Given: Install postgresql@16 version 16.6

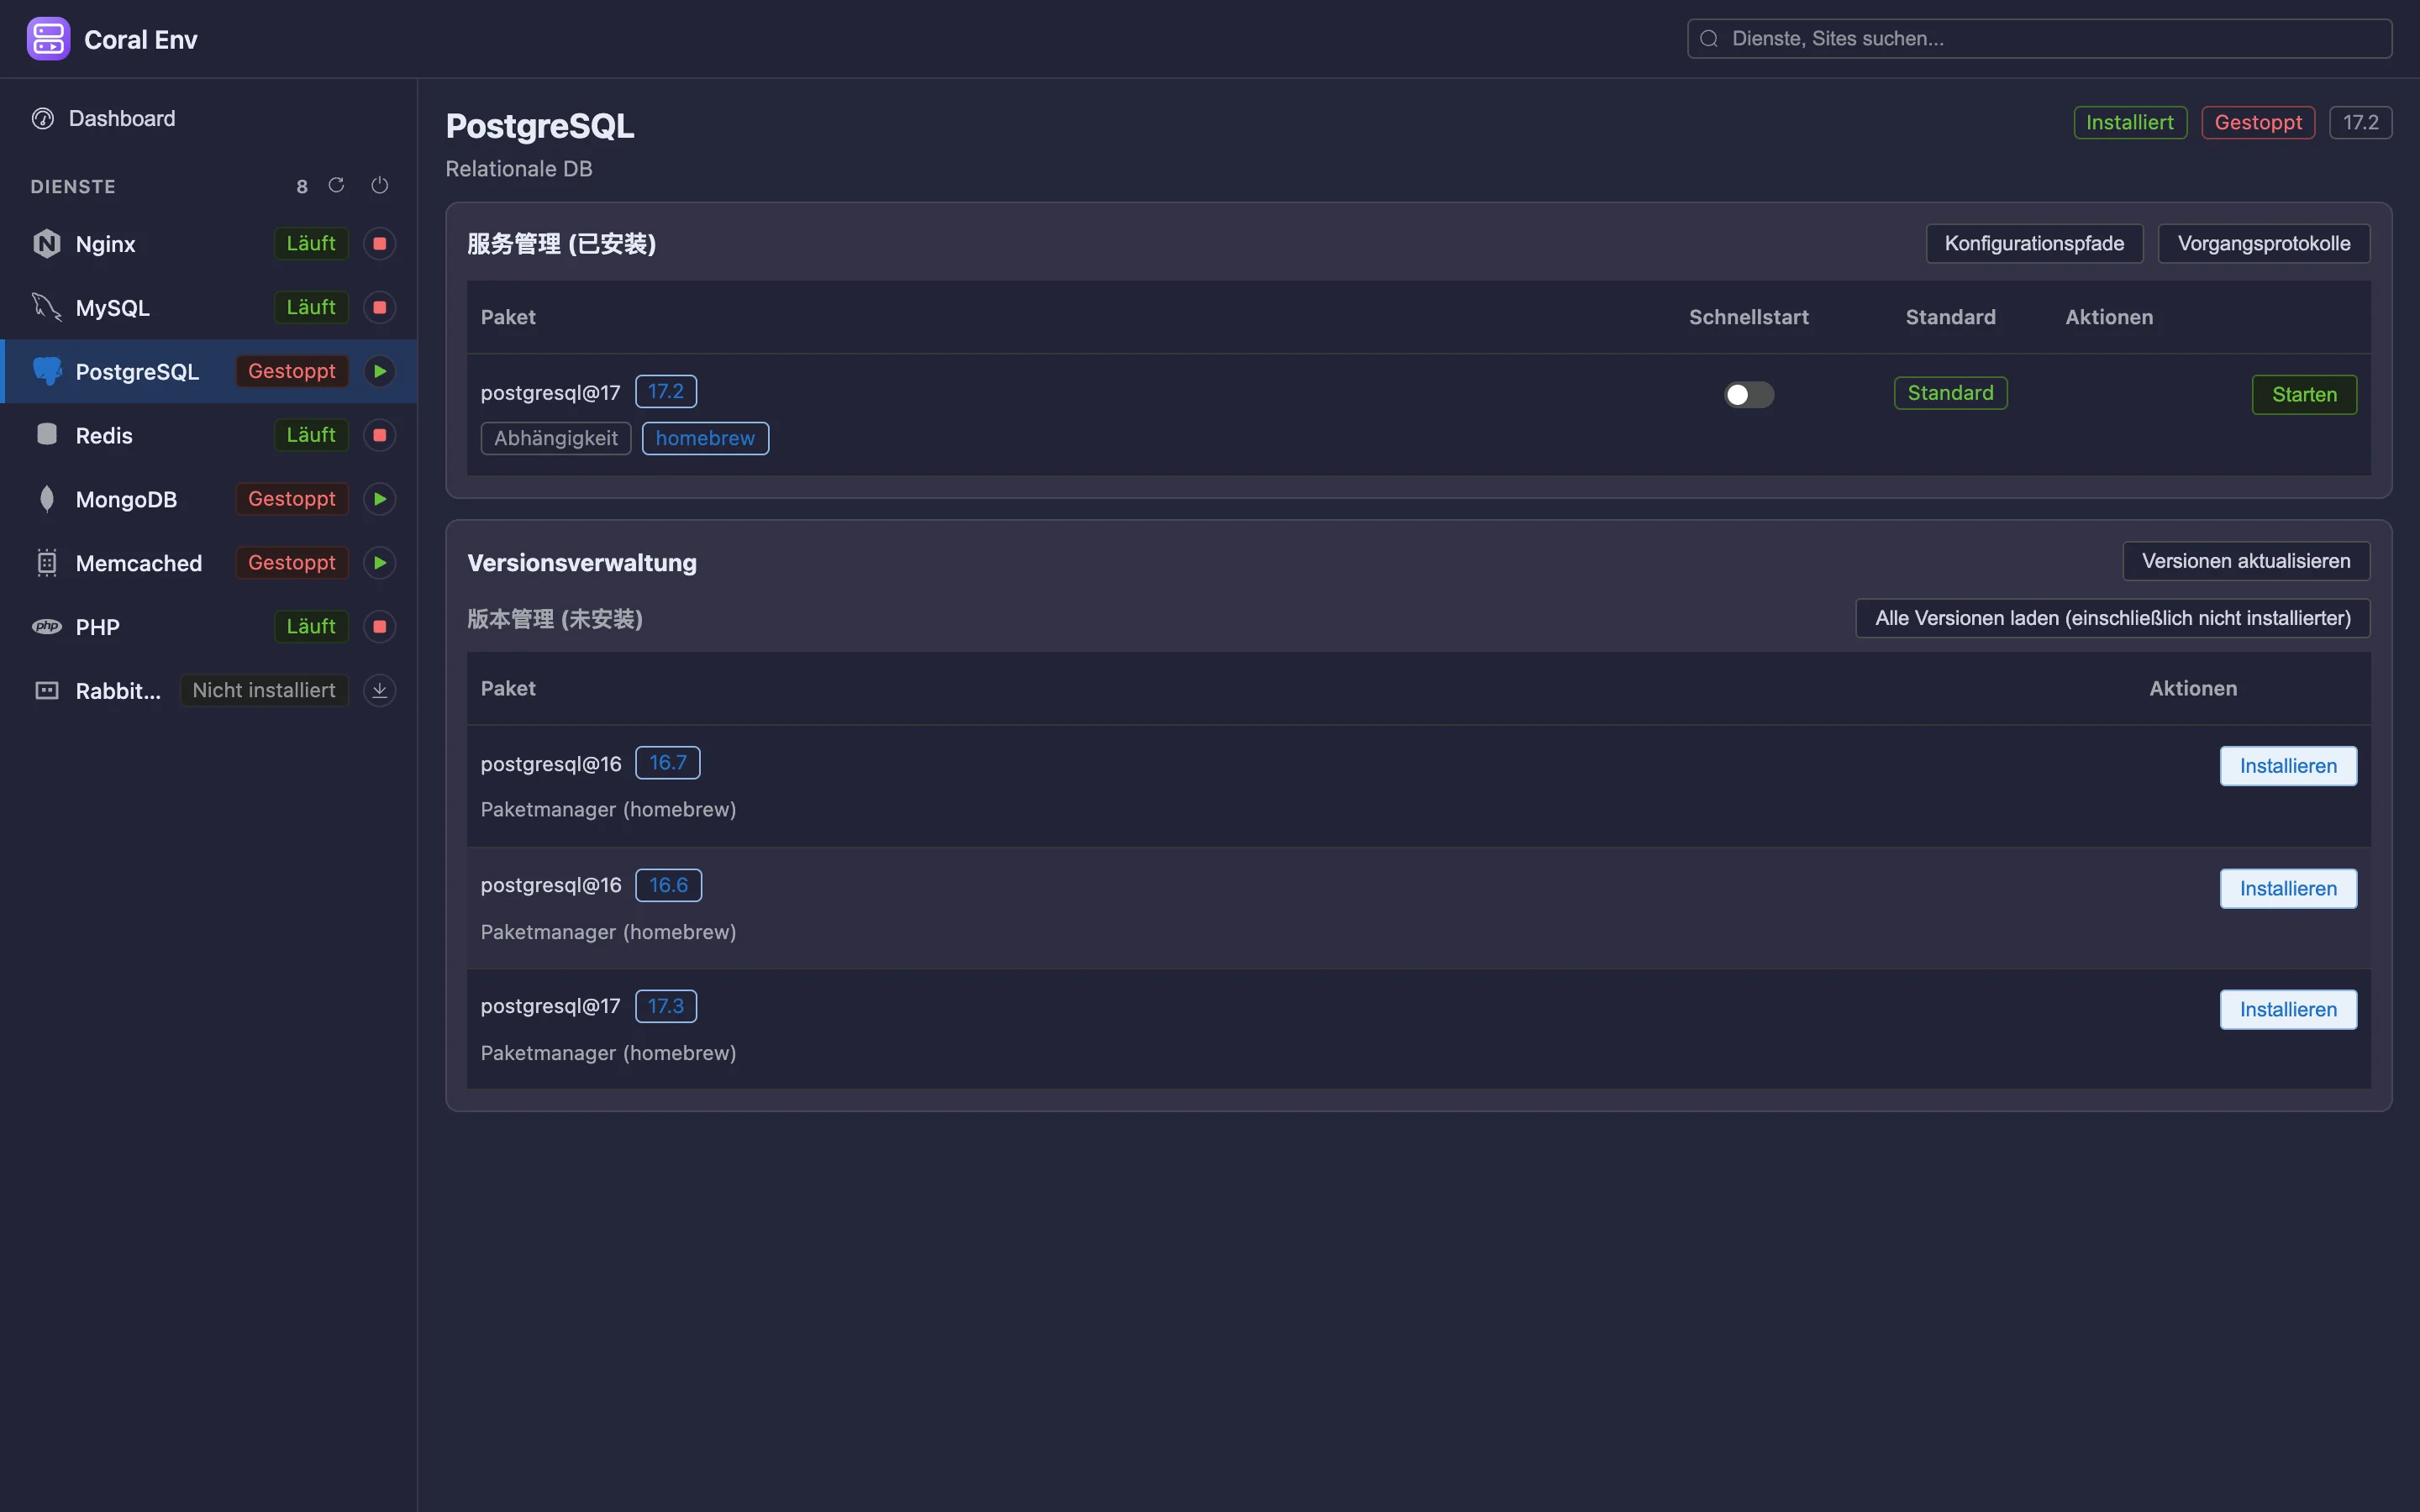Looking at the screenshot, I should pos(2288,889).
